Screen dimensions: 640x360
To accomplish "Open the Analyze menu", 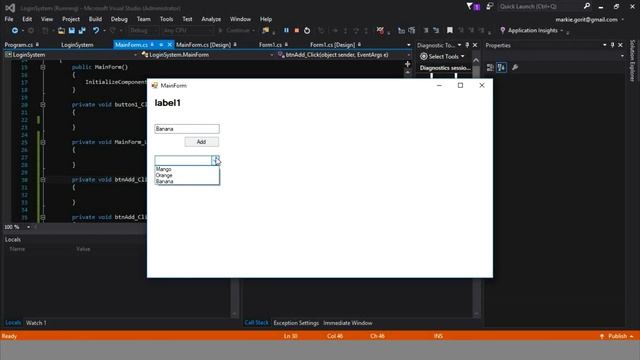I will 211,19.
